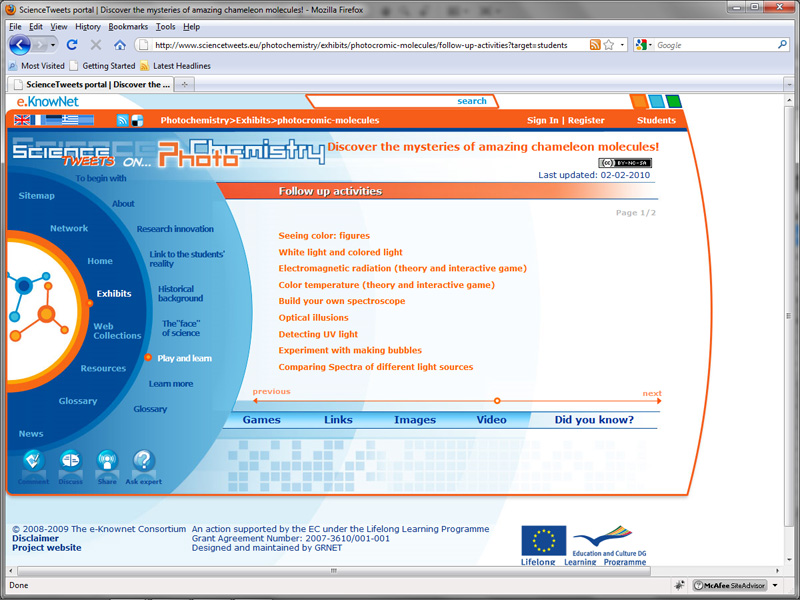Click the orange color theme swatch
Image resolution: width=800 pixels, height=600 pixels.
(638, 101)
